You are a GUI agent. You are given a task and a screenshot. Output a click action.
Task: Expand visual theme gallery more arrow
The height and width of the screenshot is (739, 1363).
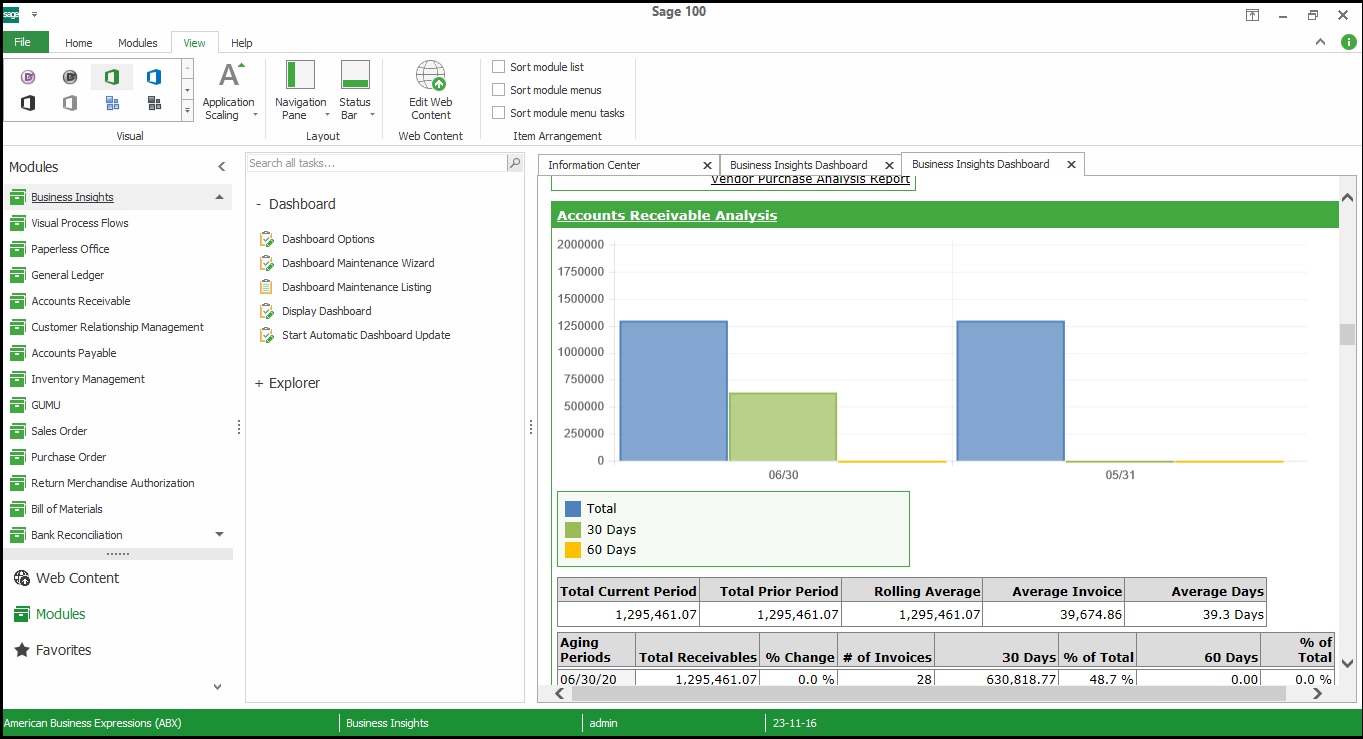click(x=187, y=109)
